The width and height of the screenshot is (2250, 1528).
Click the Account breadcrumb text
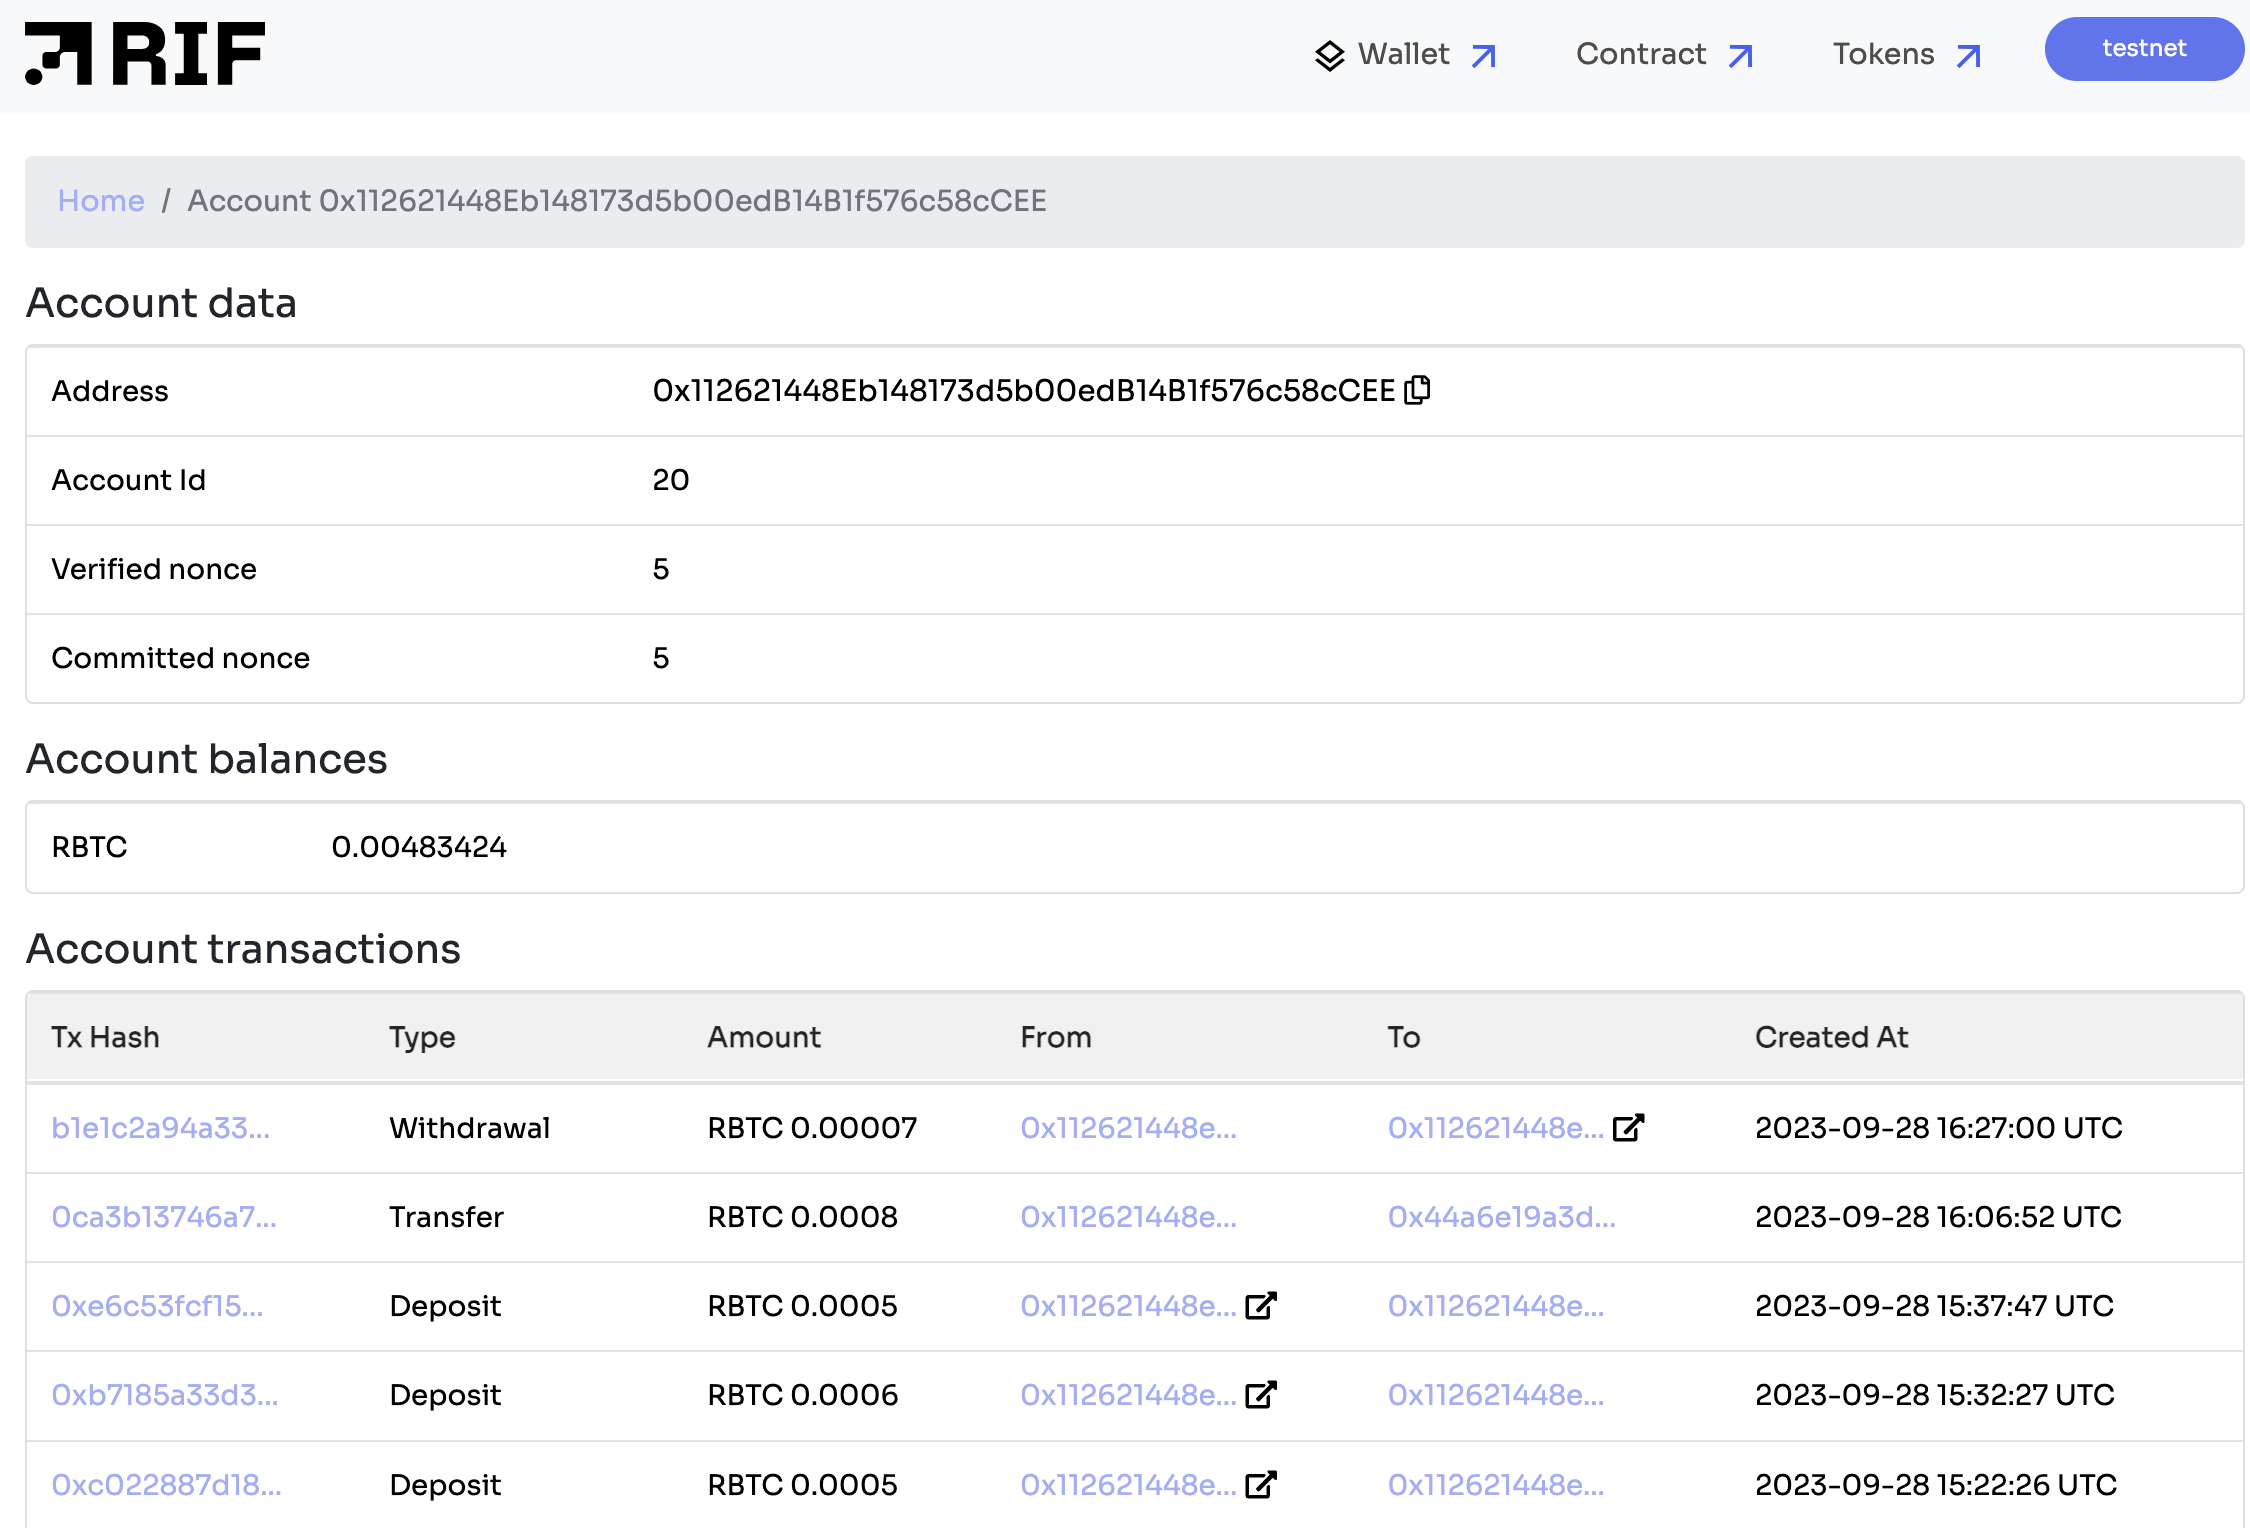(x=616, y=201)
